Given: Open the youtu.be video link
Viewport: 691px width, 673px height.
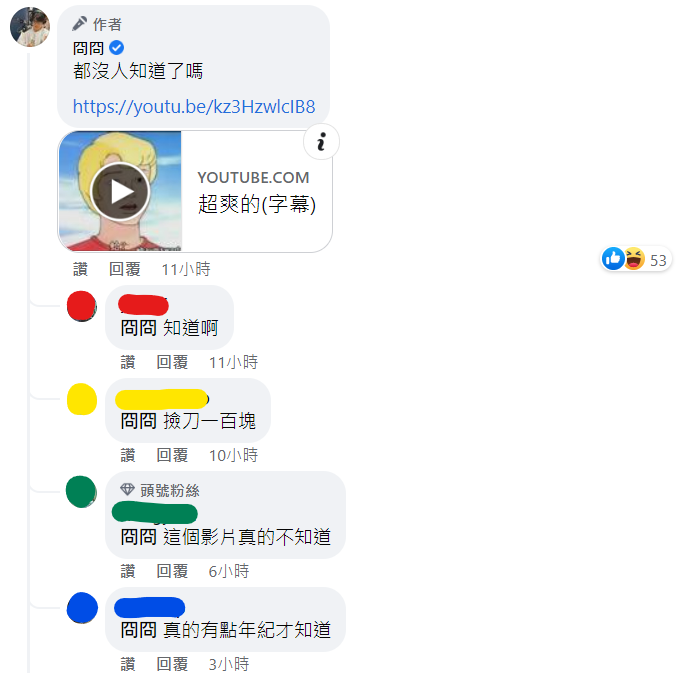Looking at the screenshot, I should [194, 106].
